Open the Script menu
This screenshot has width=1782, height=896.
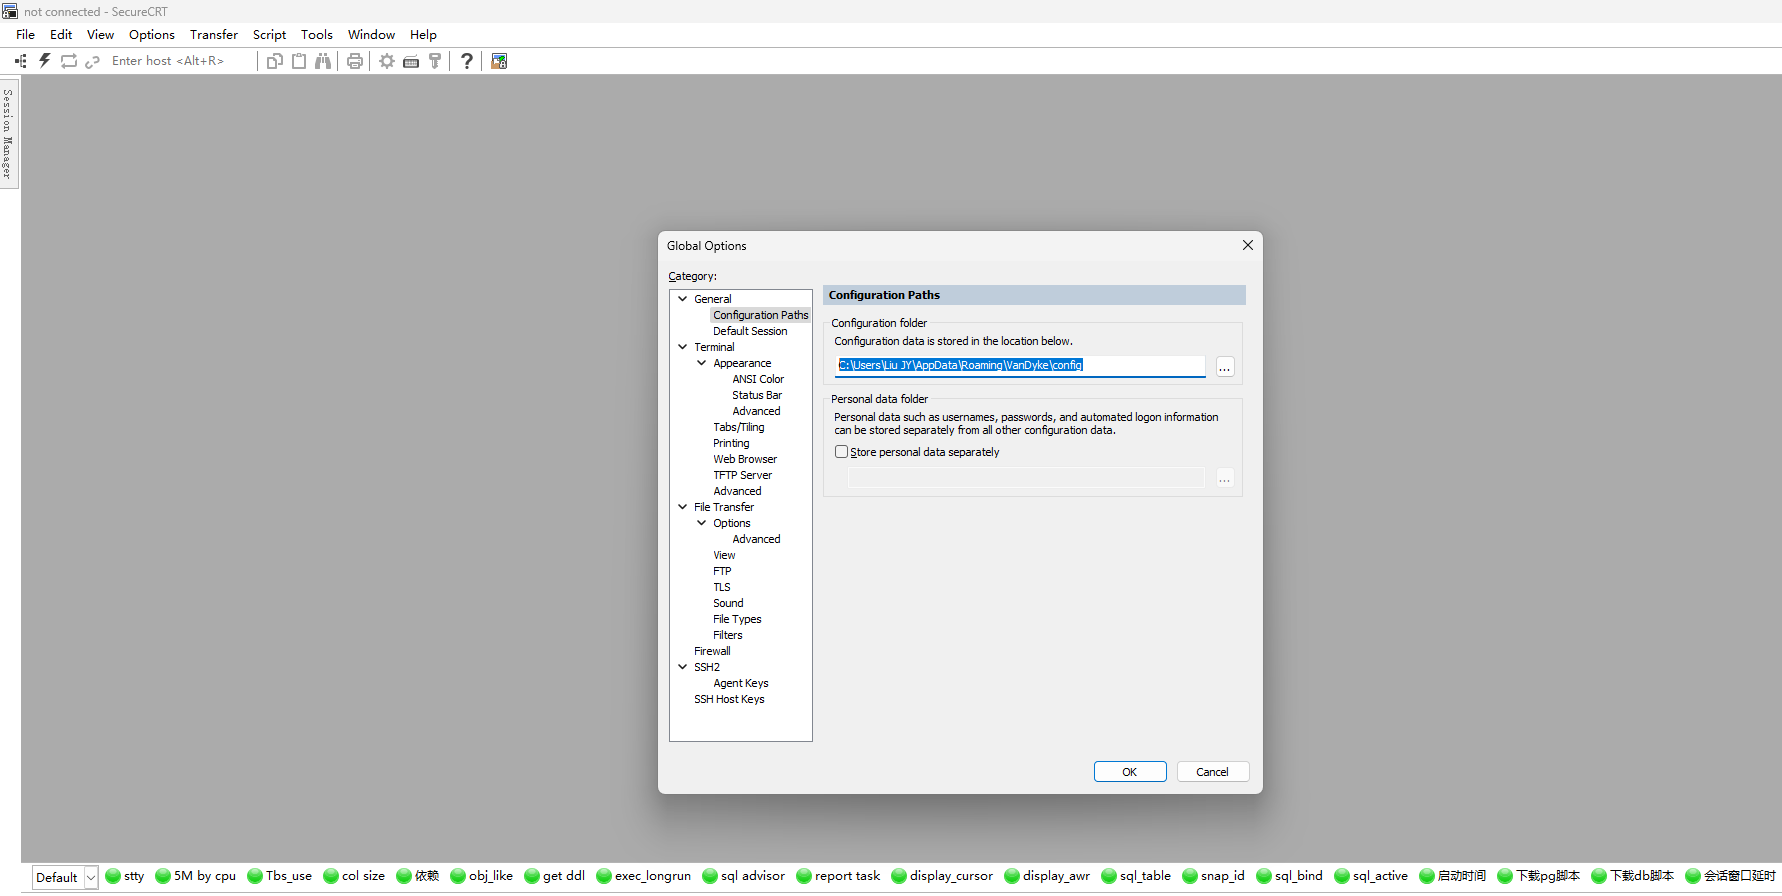[x=269, y=34]
